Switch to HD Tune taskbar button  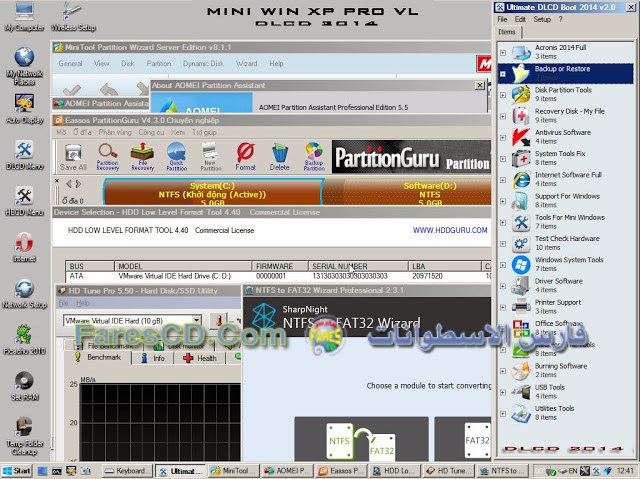pyautogui.click(x=449, y=471)
